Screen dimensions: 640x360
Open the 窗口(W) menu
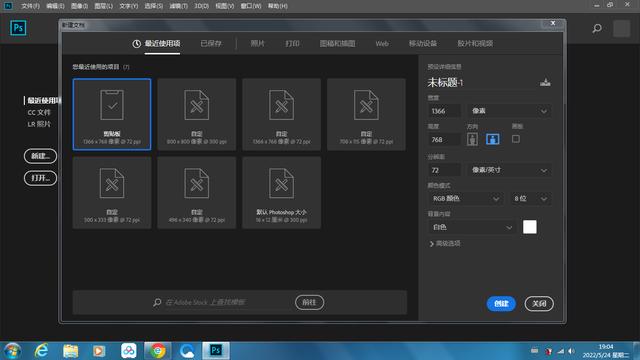point(251,6)
